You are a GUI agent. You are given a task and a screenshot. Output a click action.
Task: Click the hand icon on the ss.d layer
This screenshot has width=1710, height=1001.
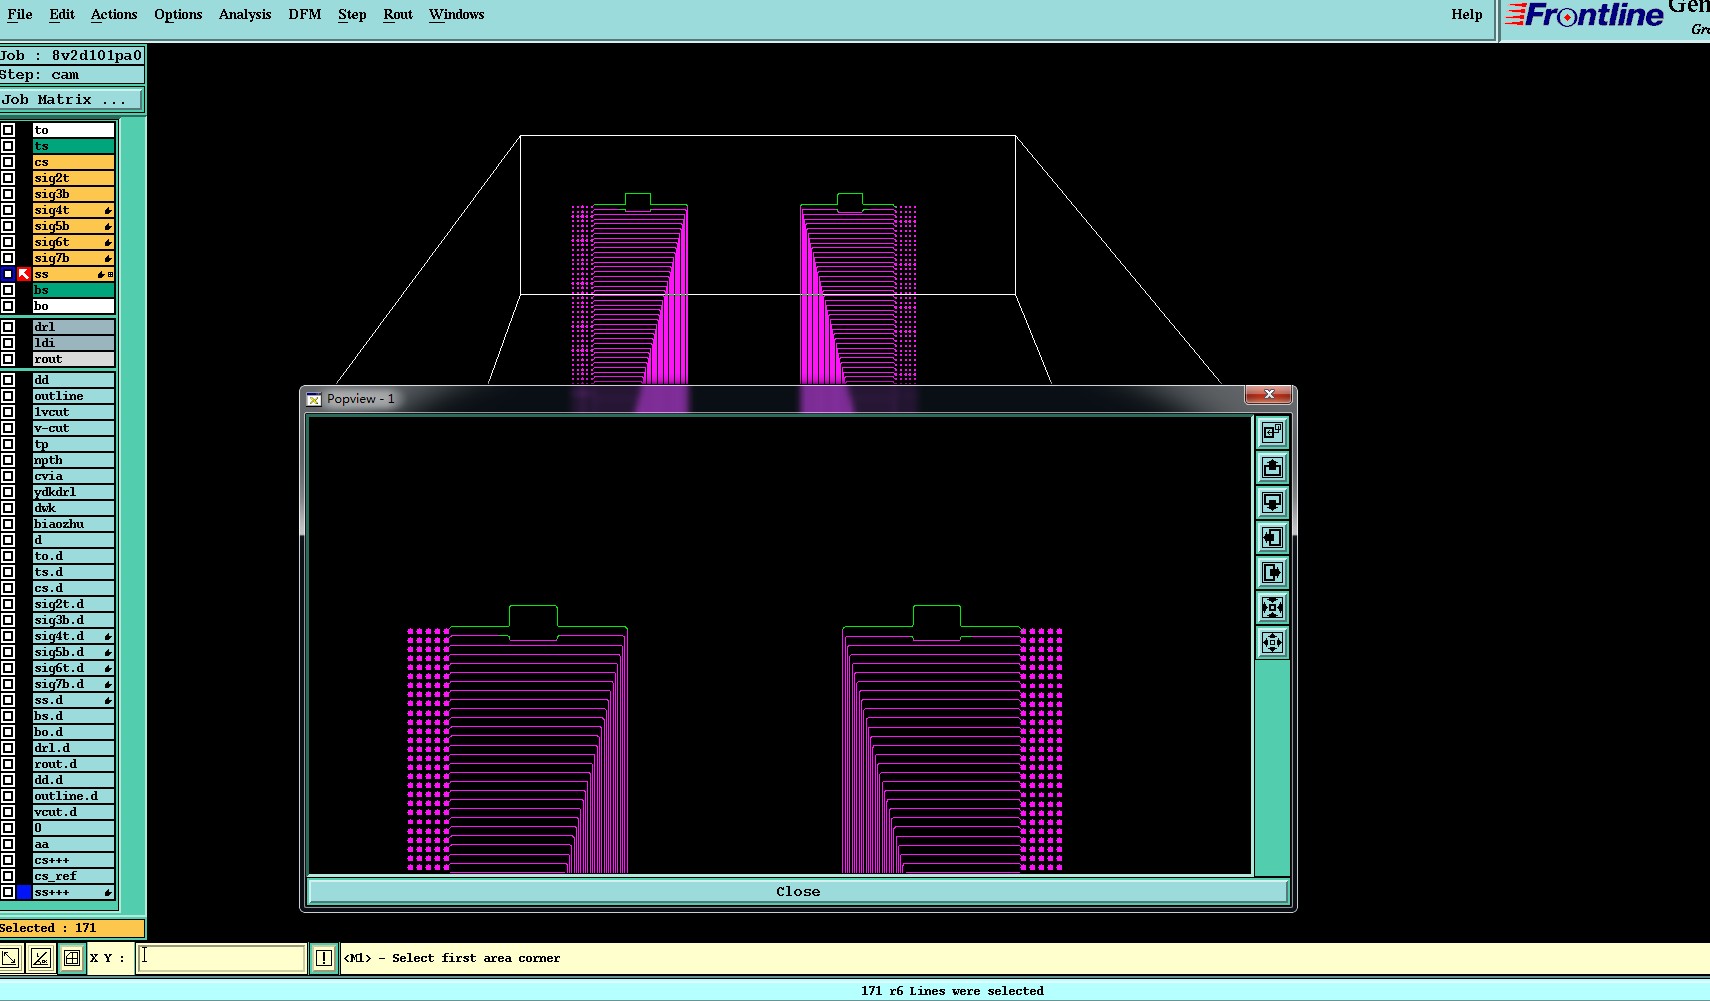point(108,700)
